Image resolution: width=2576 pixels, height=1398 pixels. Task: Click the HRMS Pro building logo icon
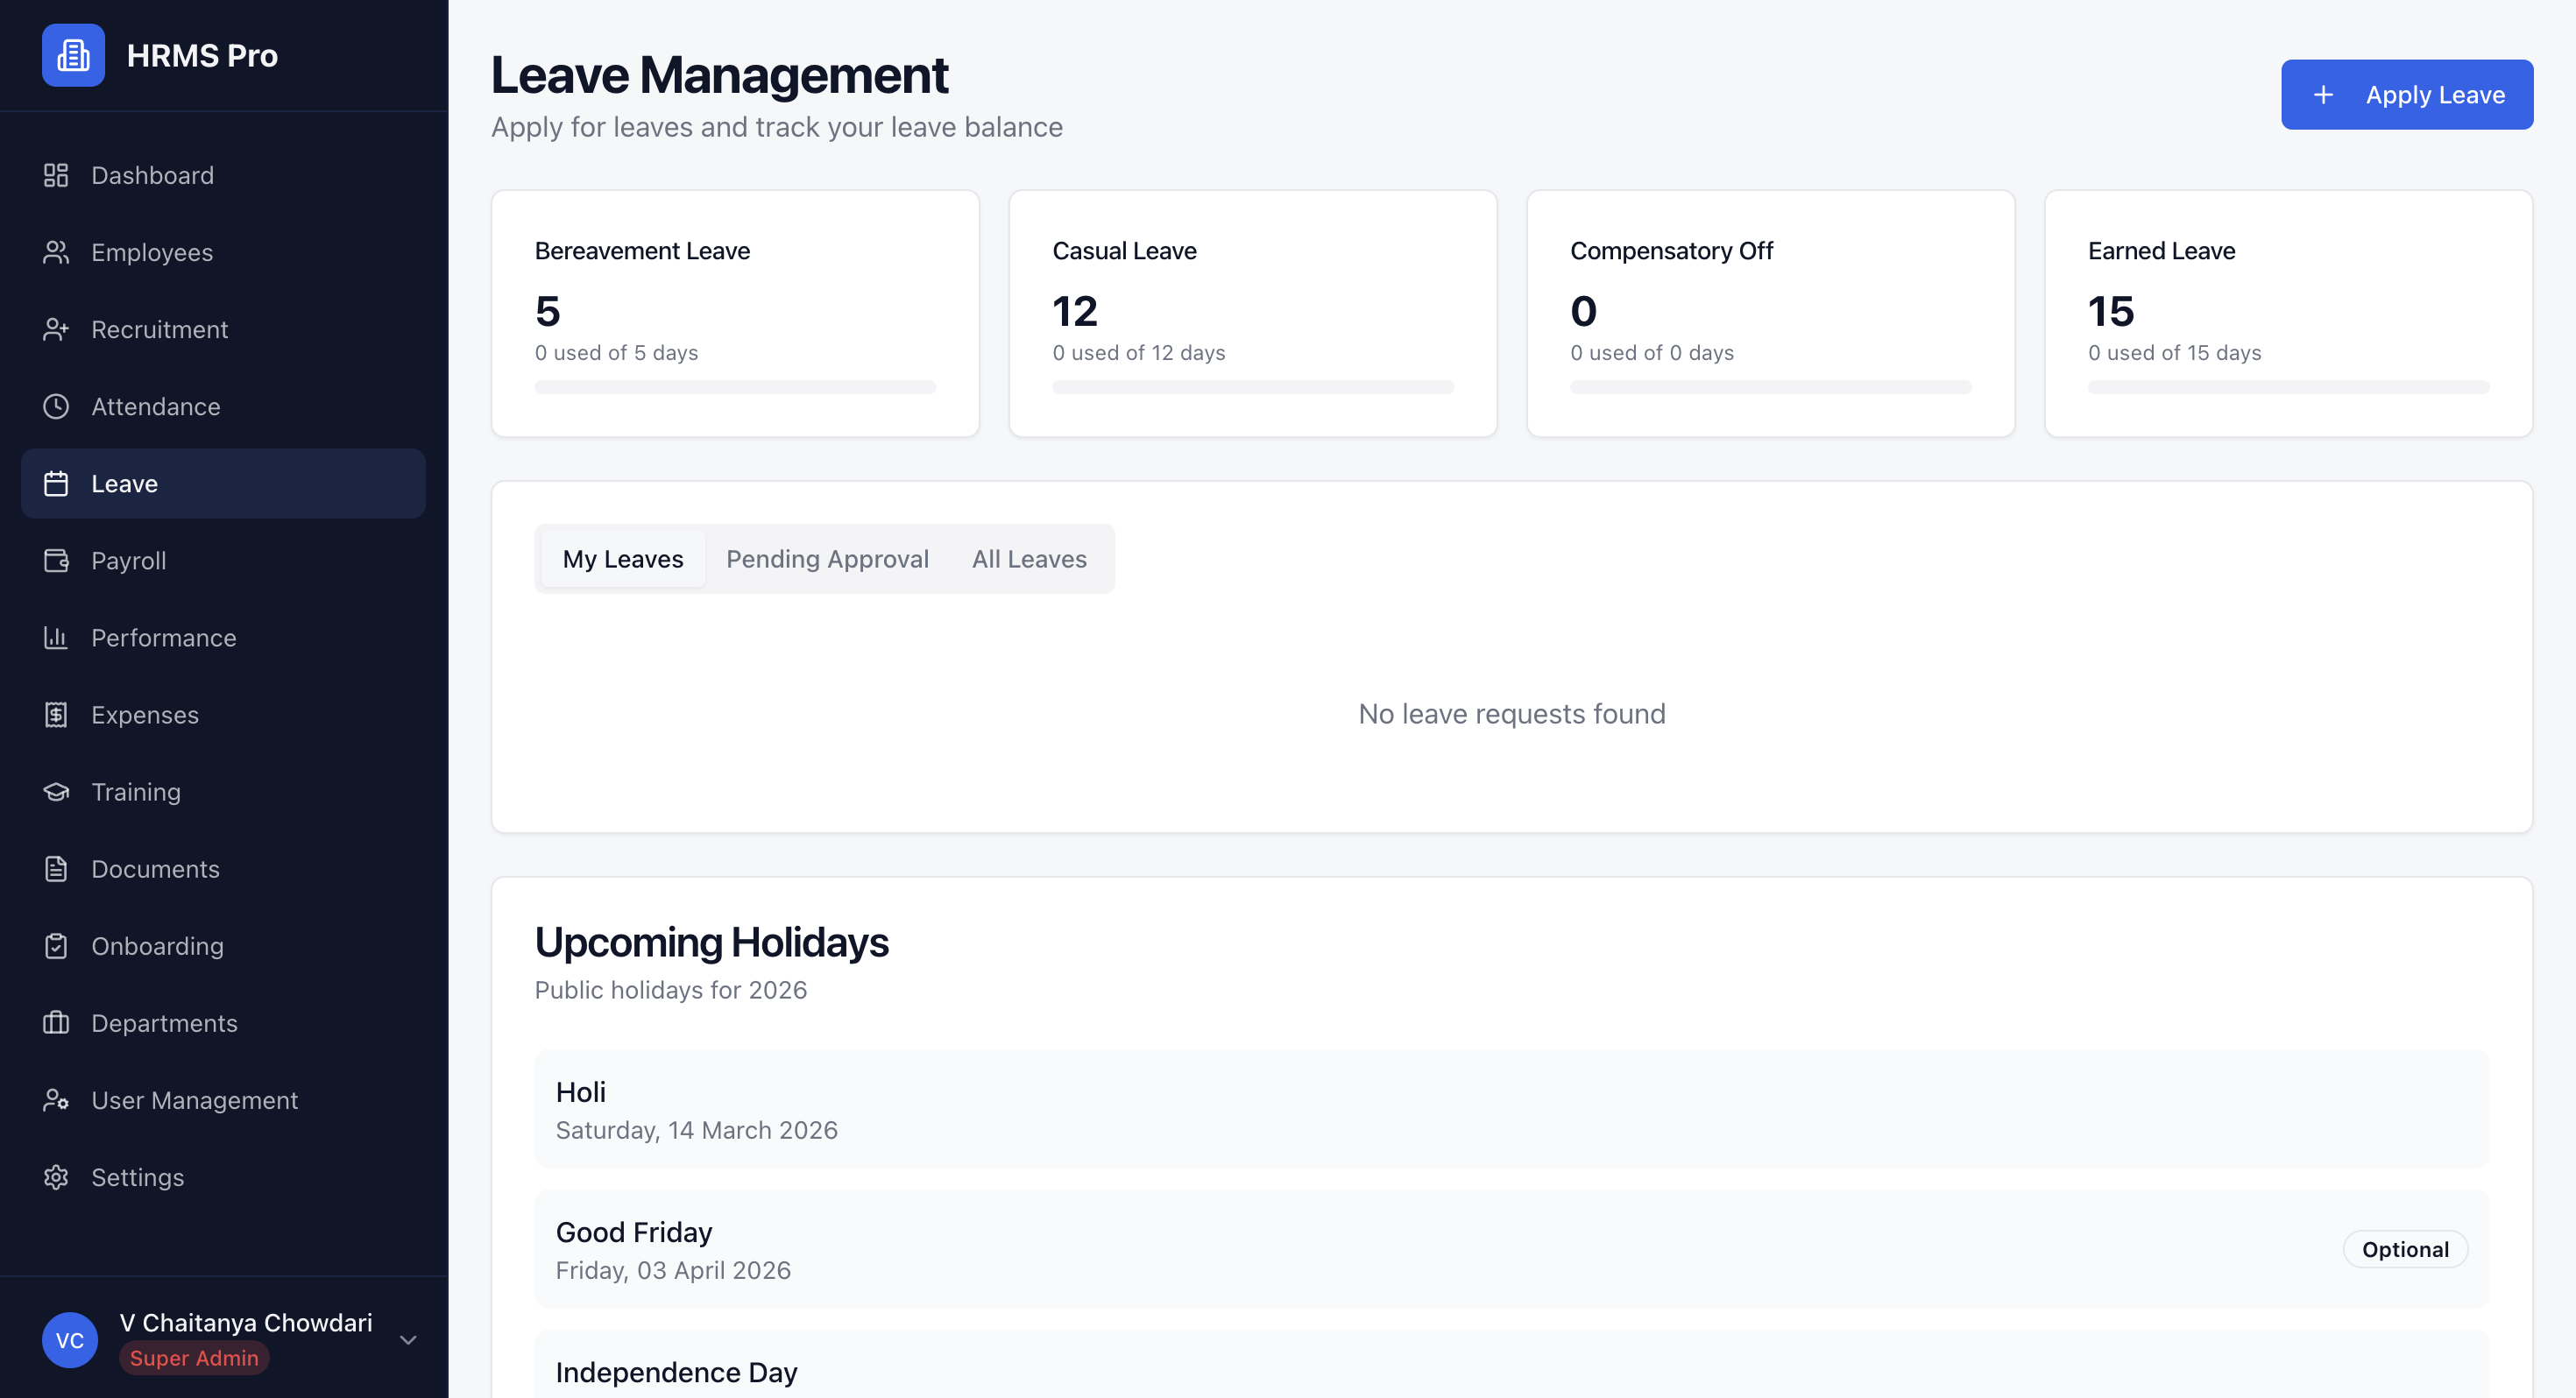[x=73, y=55]
